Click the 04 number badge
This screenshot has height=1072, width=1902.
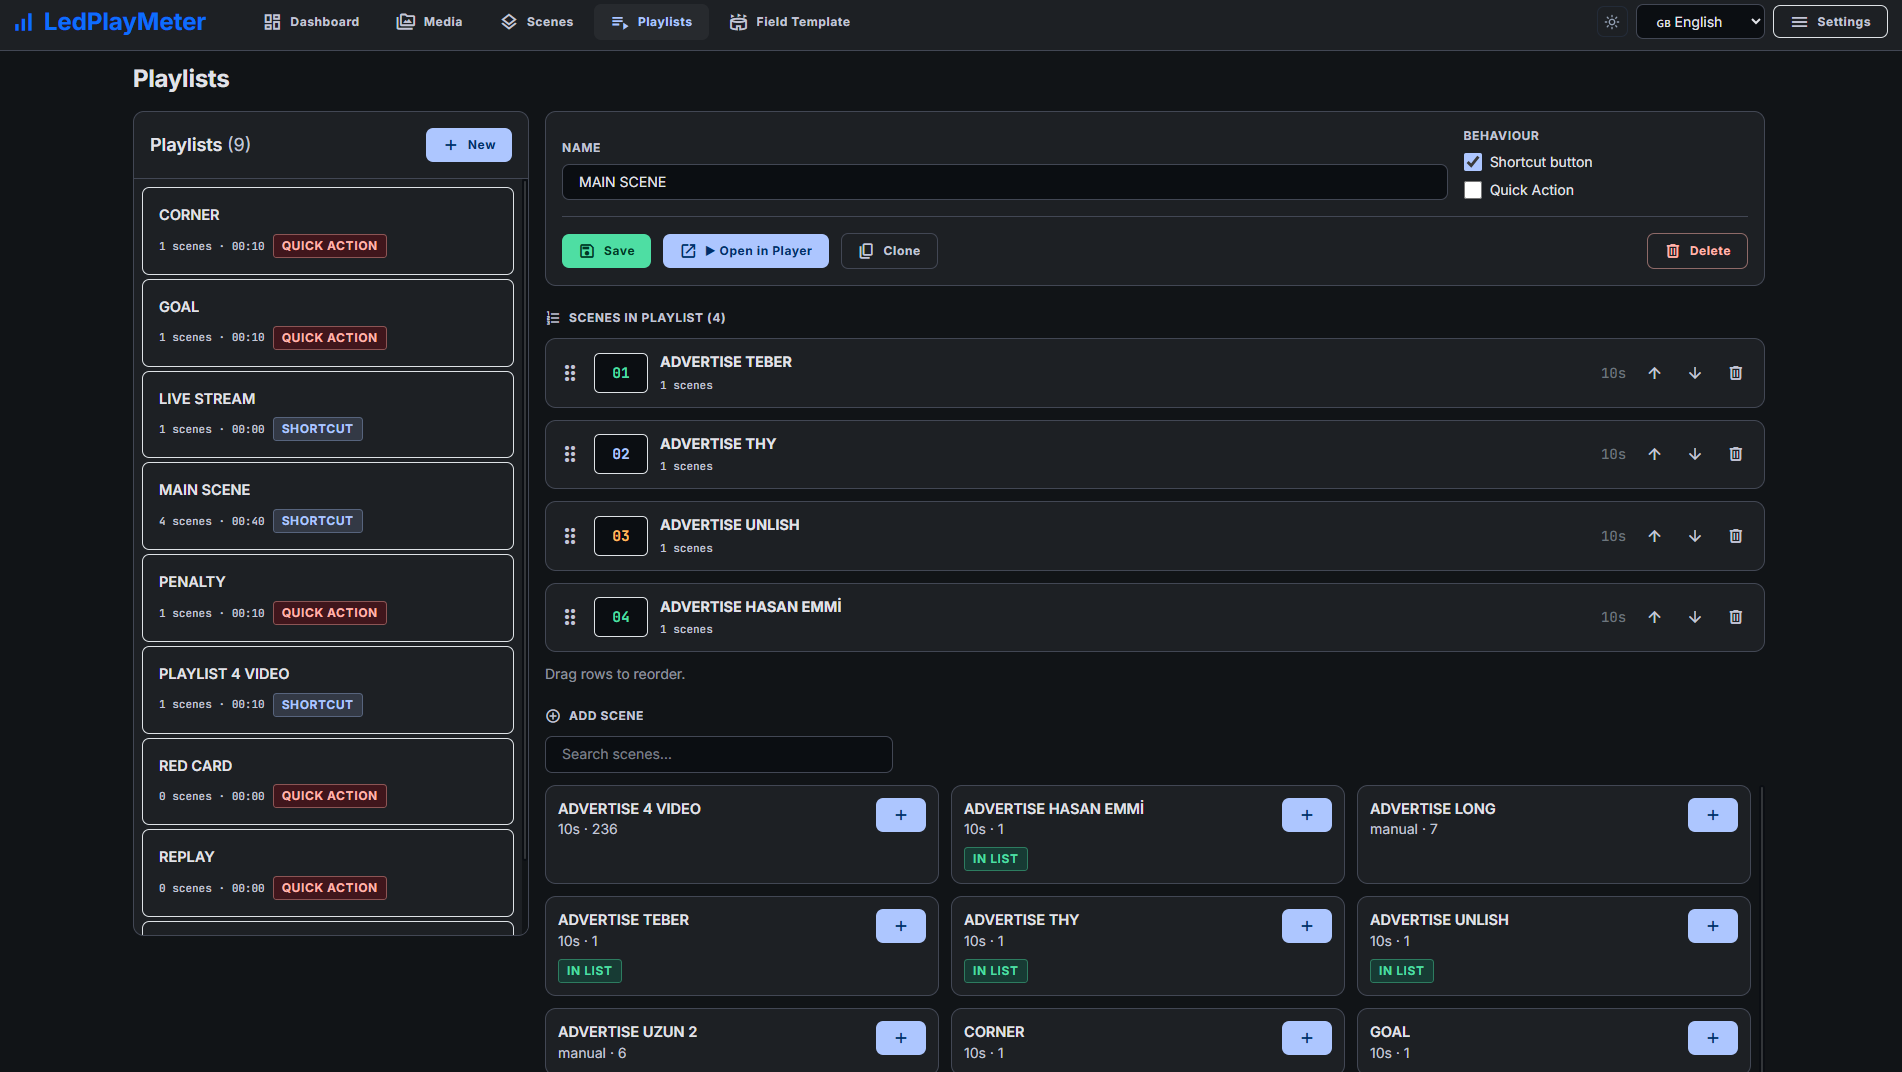pyautogui.click(x=621, y=617)
